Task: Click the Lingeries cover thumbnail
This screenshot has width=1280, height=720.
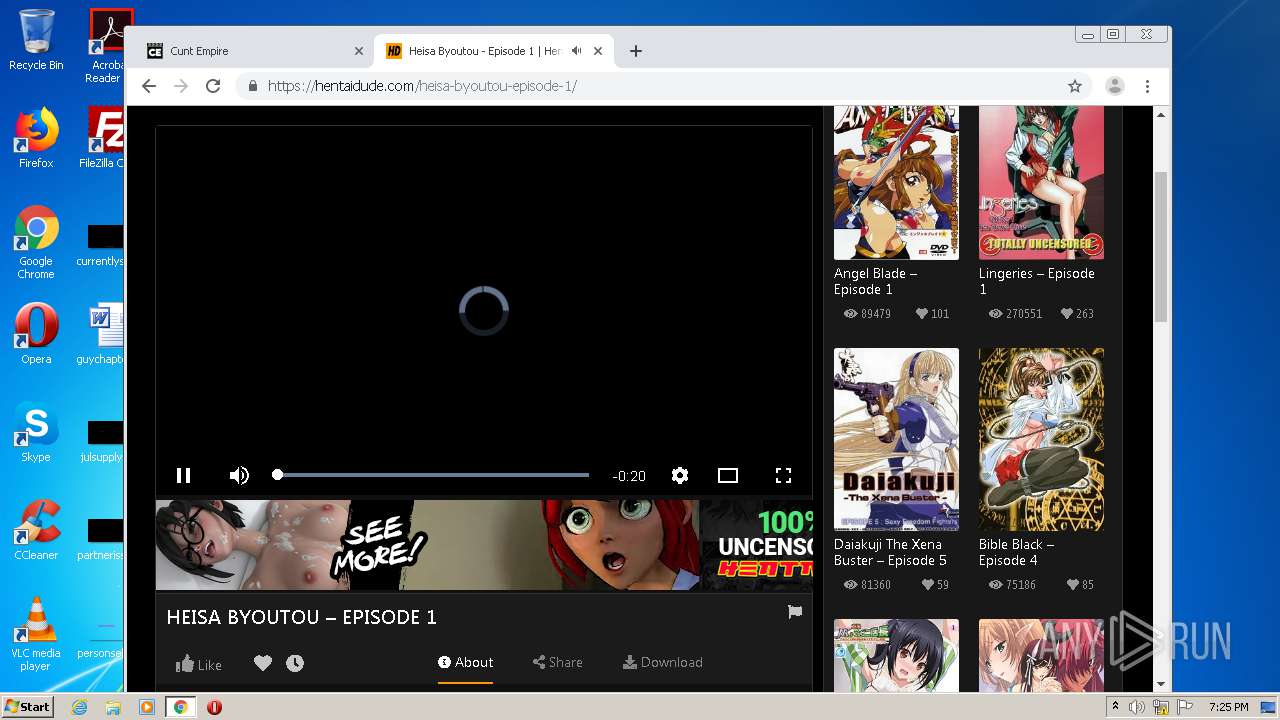Action: (1041, 182)
